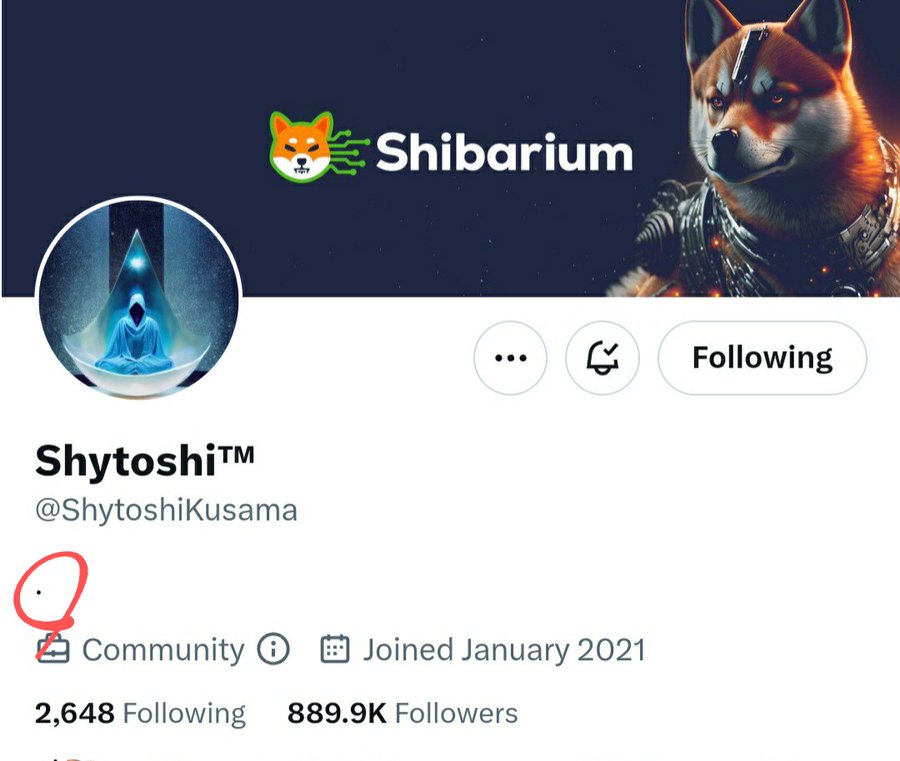The height and width of the screenshot is (761, 900).
Task: Click the Community label text
Action: click(163, 650)
